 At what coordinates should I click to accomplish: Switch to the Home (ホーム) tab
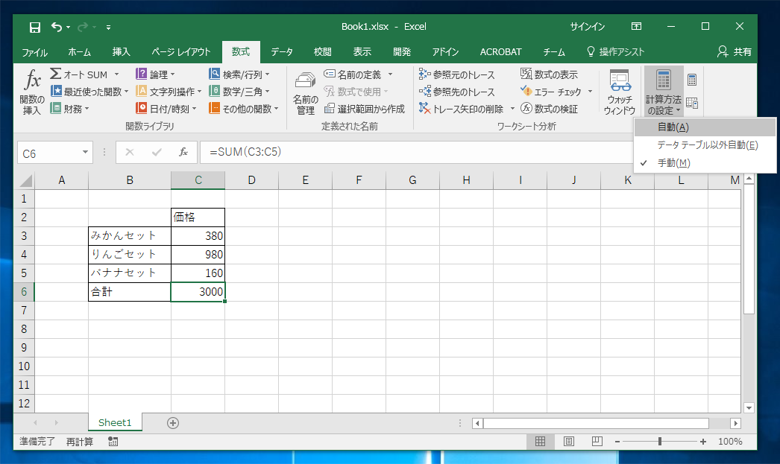(80, 52)
